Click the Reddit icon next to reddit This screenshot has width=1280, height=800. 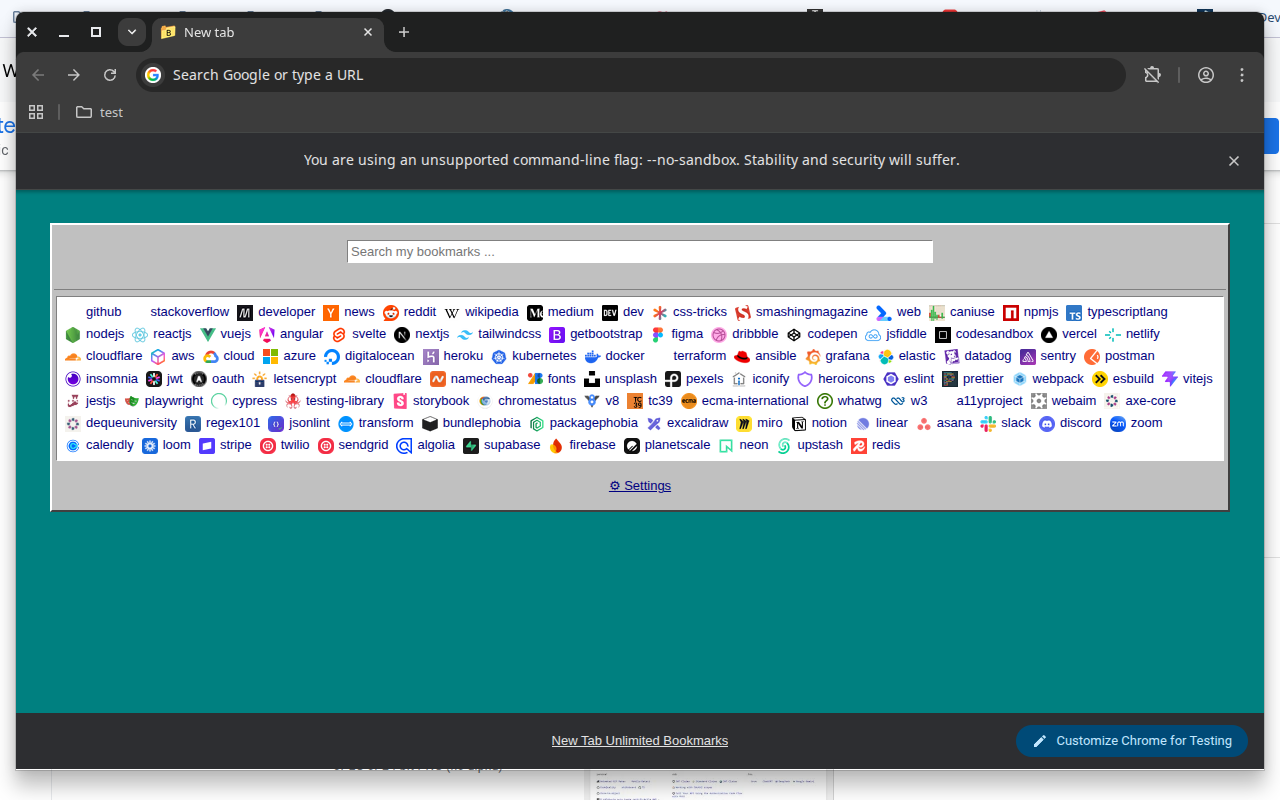click(x=391, y=313)
